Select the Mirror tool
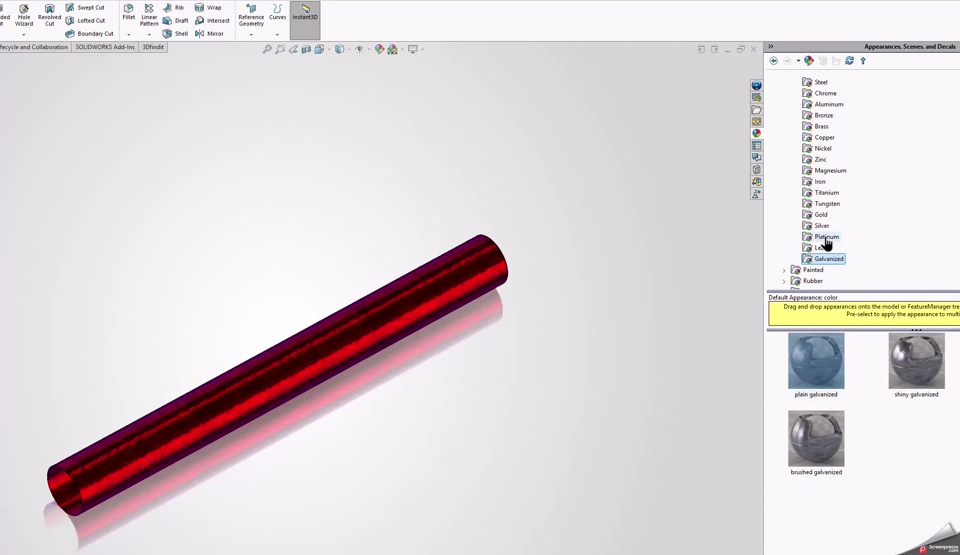960x555 pixels. 209,34
